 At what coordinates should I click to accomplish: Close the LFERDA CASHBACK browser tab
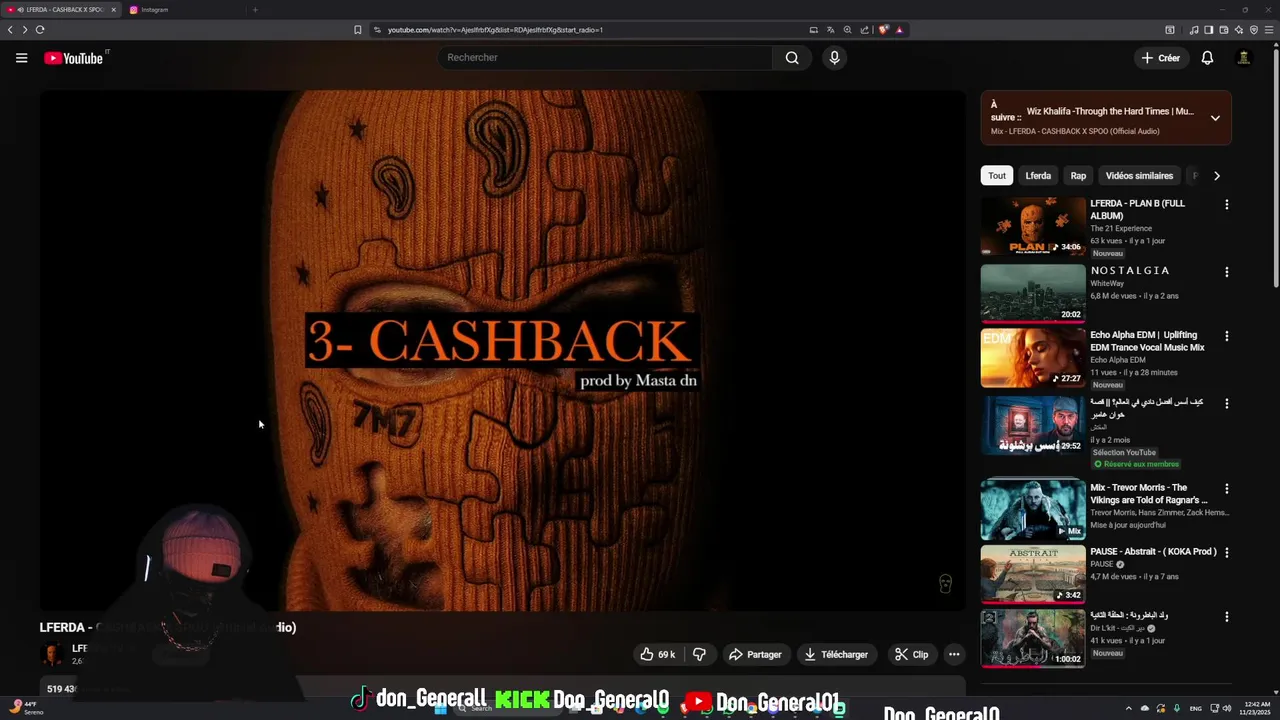pyautogui.click(x=113, y=10)
